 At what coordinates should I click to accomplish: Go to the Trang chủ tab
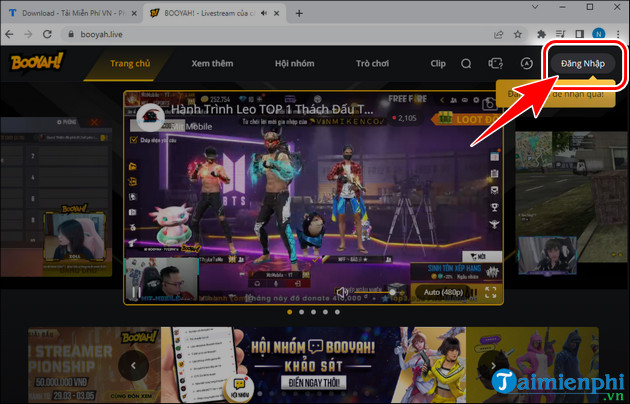130,63
